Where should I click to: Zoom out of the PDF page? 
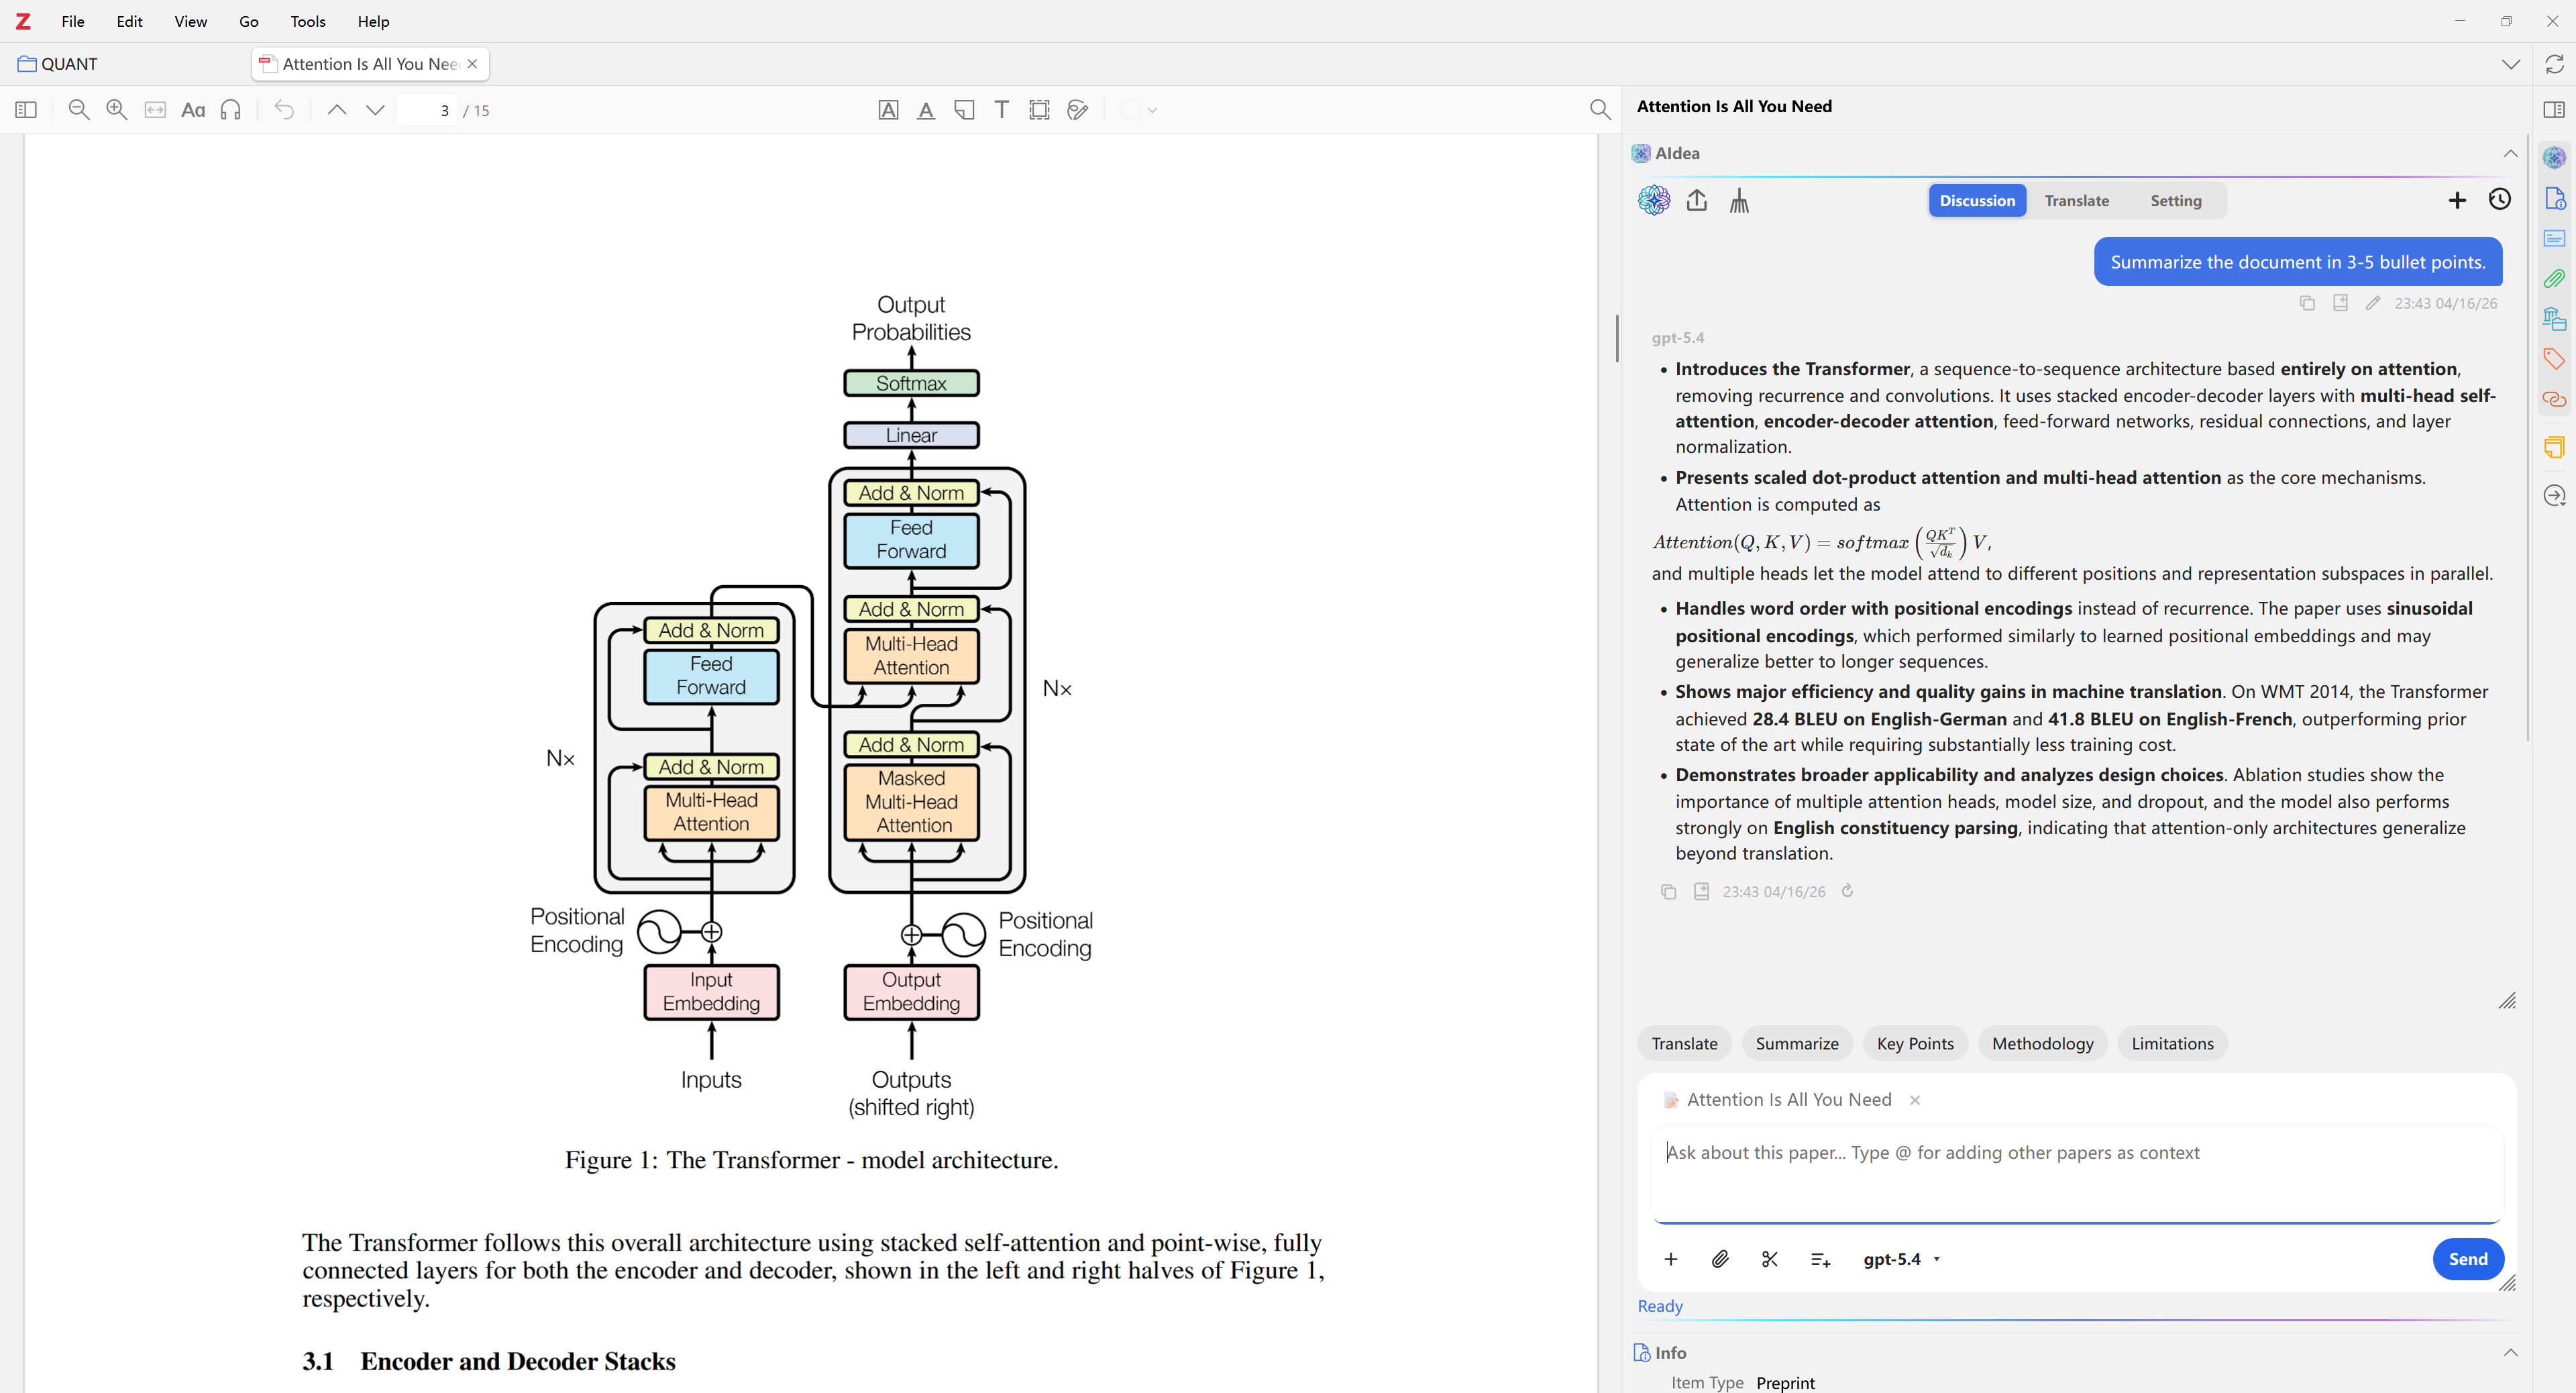[x=79, y=110]
